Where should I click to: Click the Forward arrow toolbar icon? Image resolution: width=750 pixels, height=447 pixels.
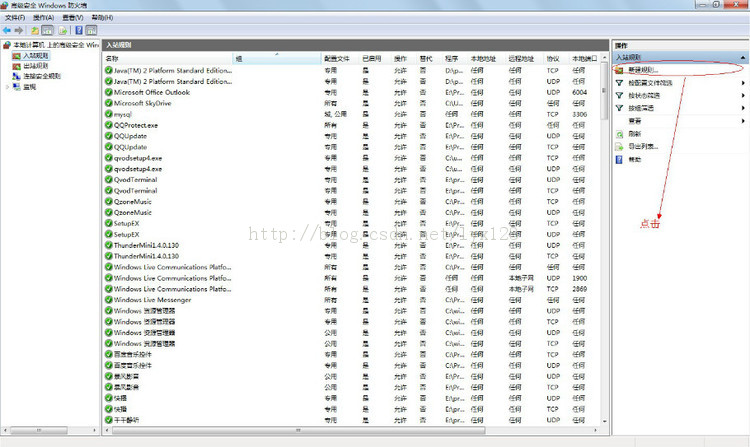(19, 30)
